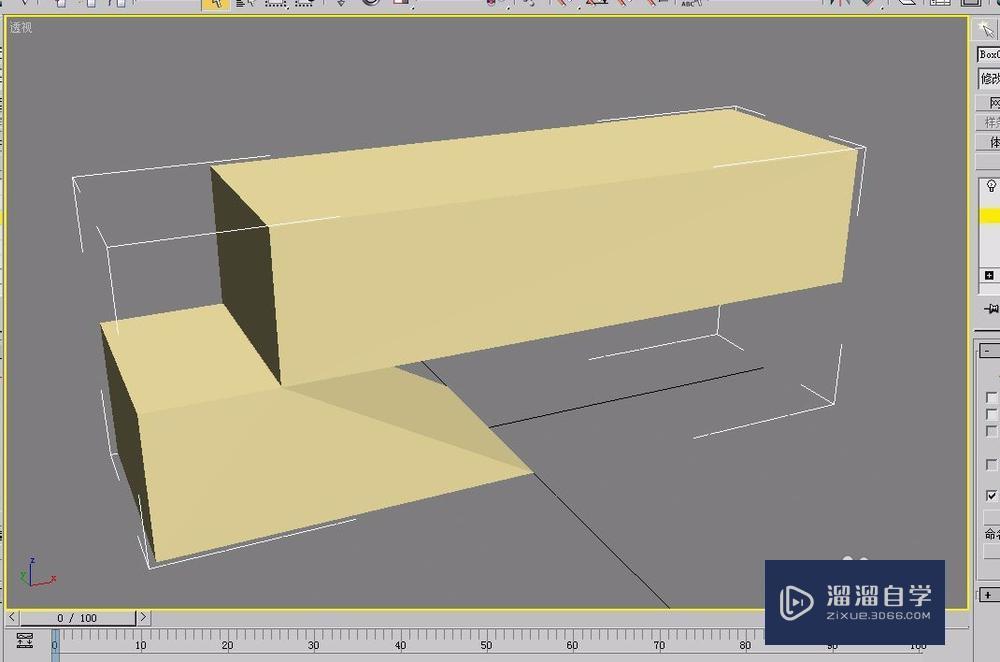Click the time slider left arrow
Viewport: 1000px width, 662px height.
click(10, 618)
